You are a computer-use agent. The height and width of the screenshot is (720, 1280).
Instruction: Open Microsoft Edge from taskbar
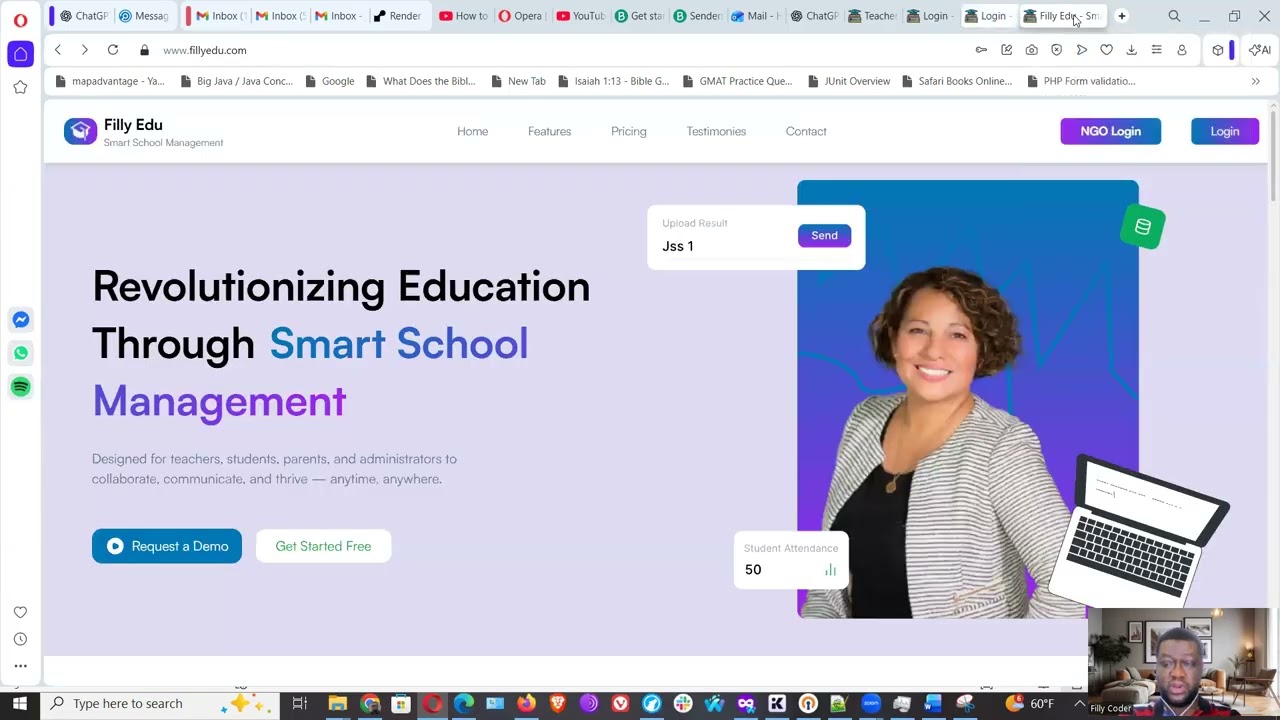coord(464,704)
